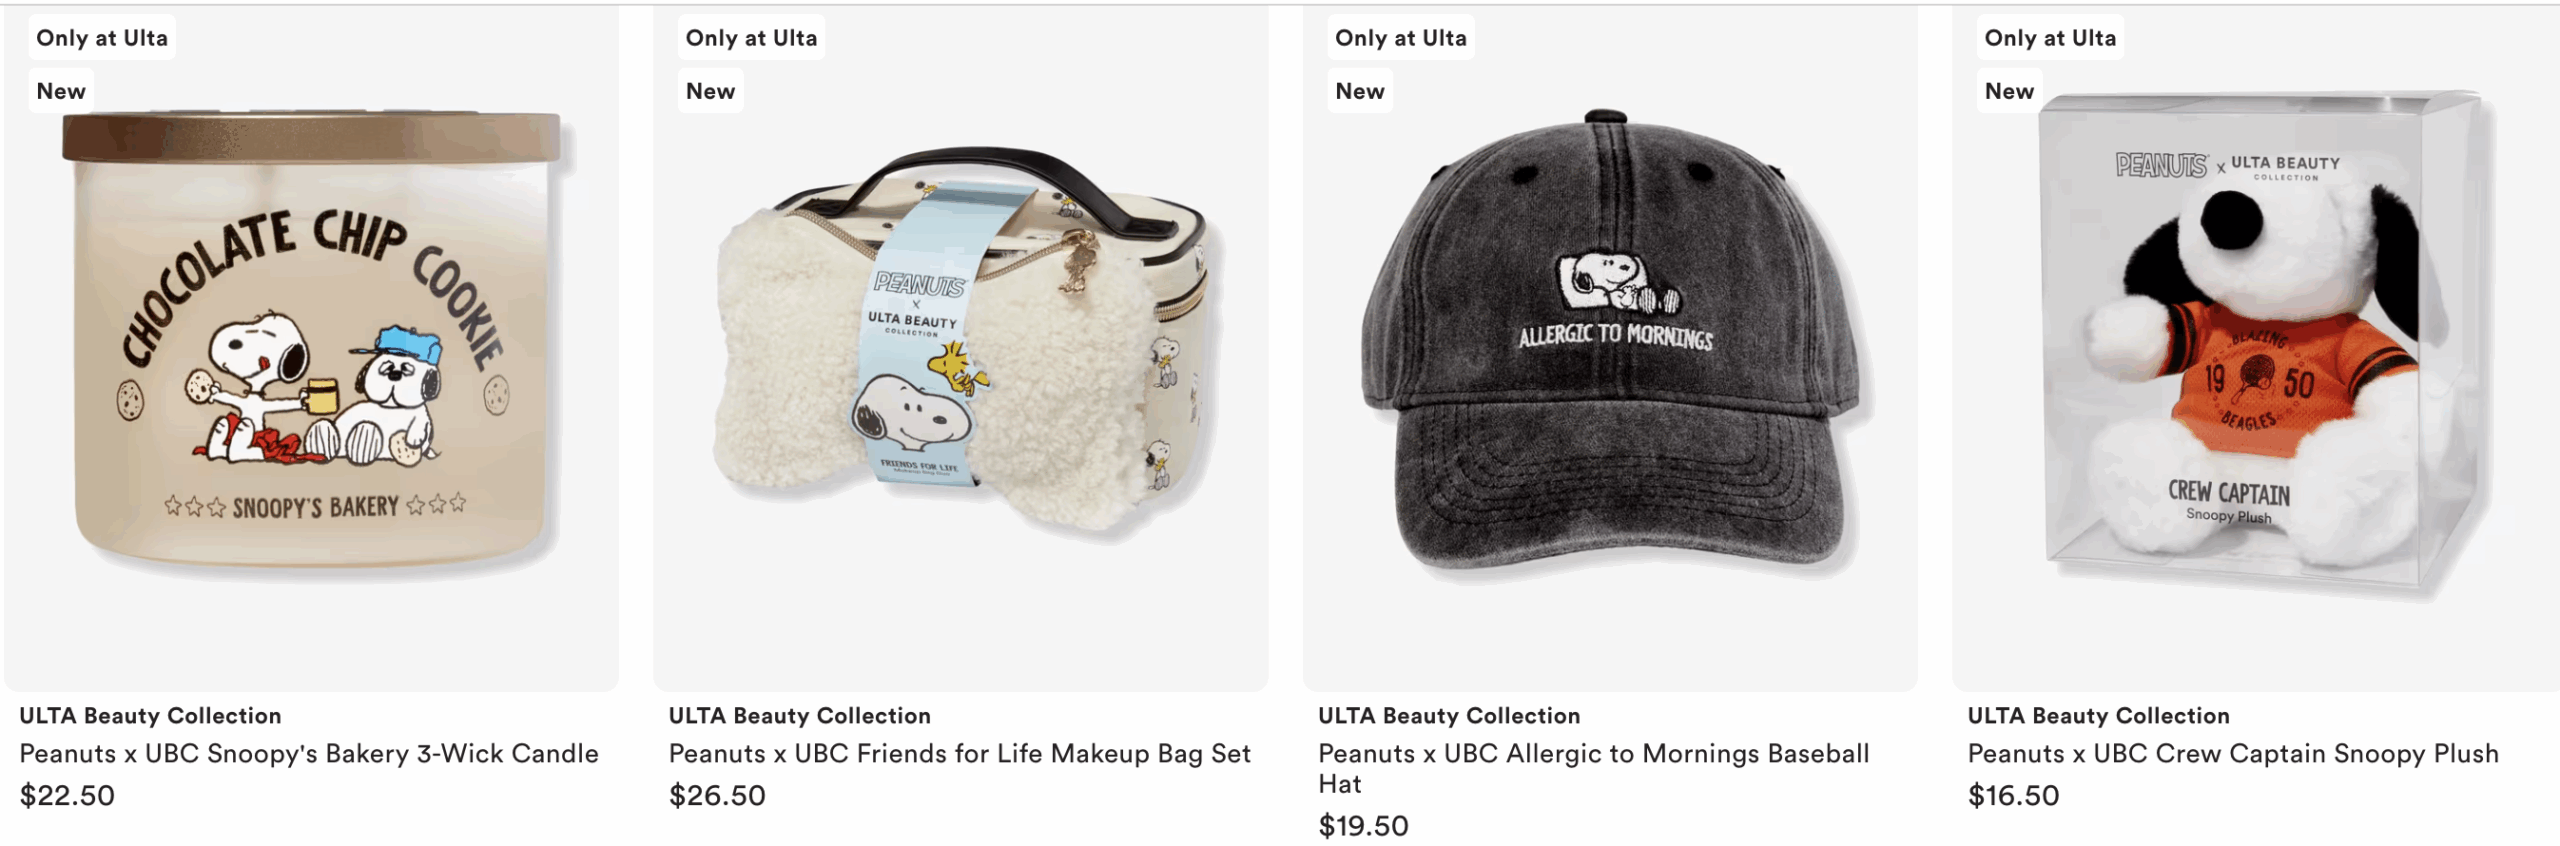Open the Crew Captain Snoopy Plush image
The width and height of the screenshot is (2560, 846).
coord(2256,348)
